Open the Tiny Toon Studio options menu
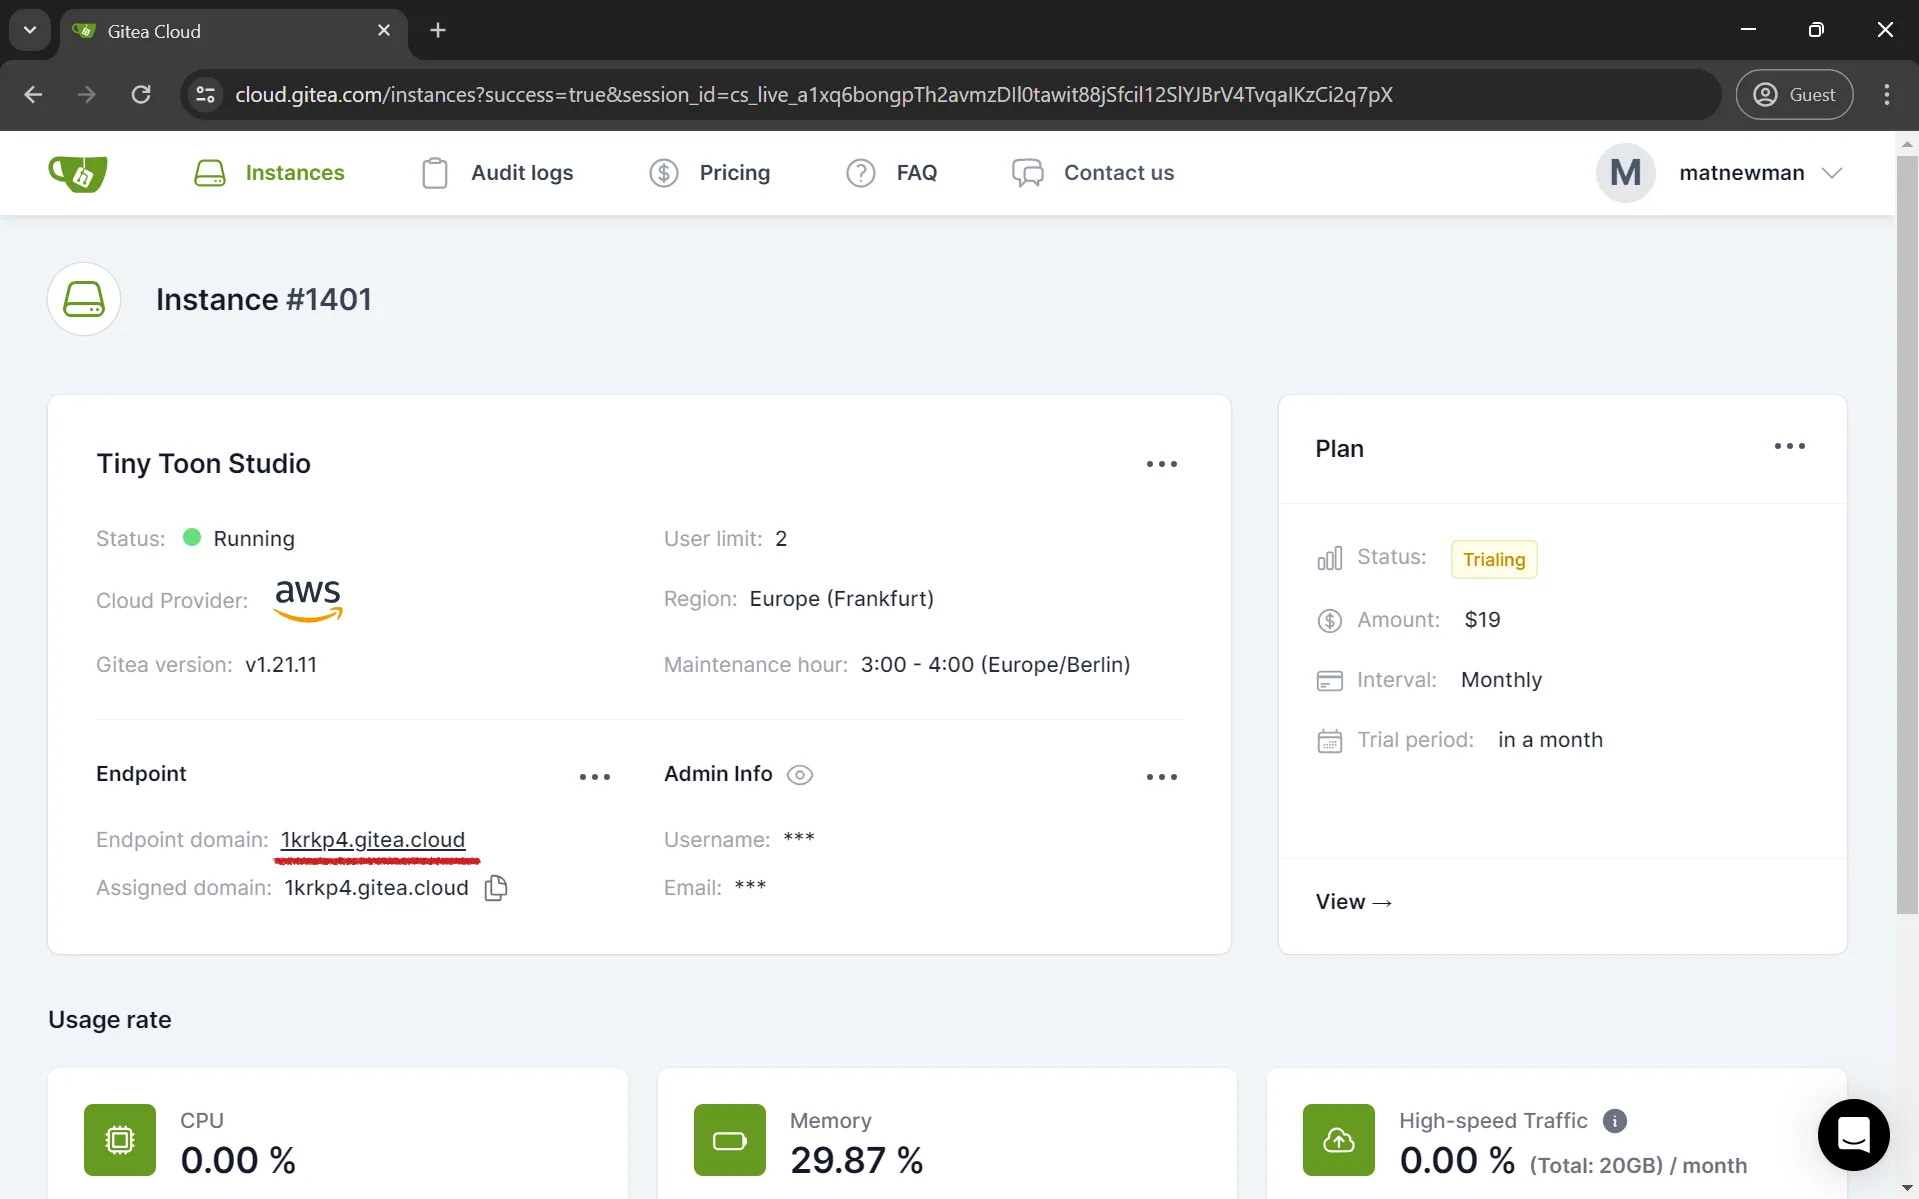1919x1199 pixels. point(1162,463)
